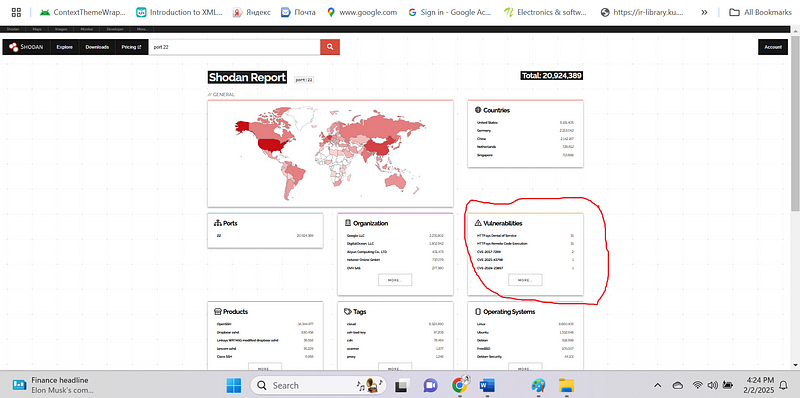This screenshot has width=800, height=398.
Task: Open the Почта bookmark
Action: pos(298,12)
